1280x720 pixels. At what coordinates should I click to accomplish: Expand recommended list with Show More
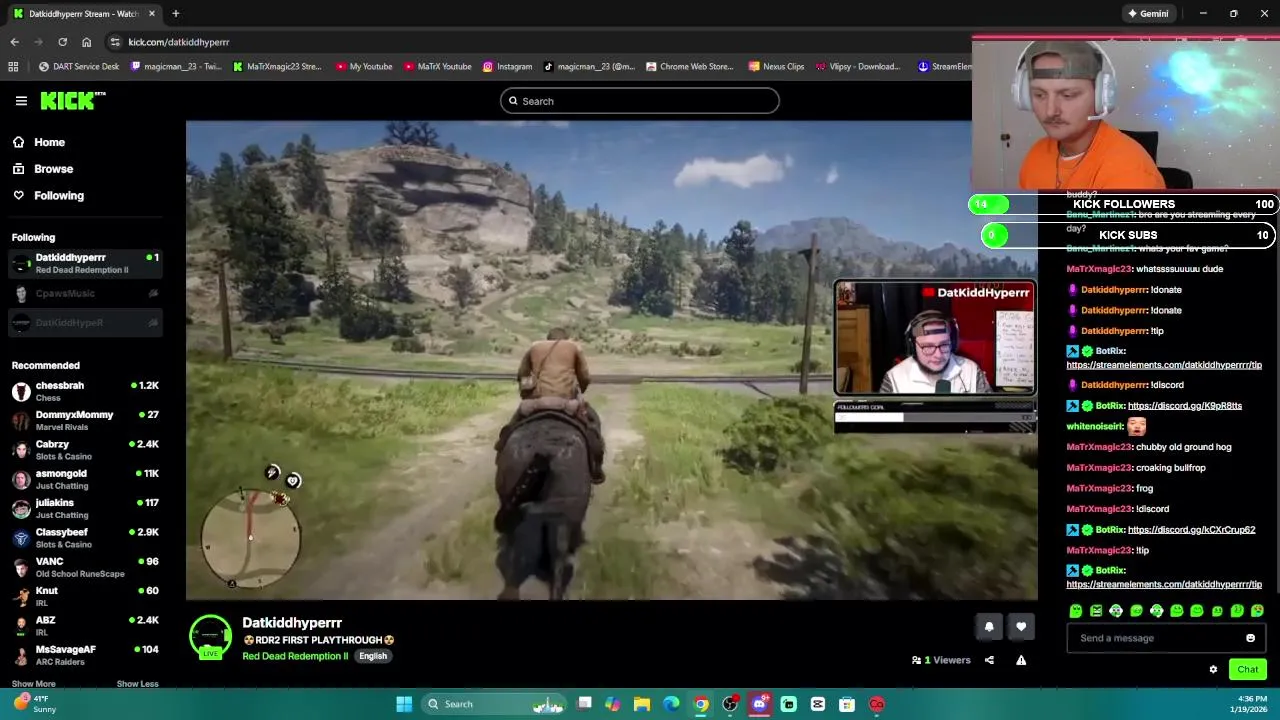point(33,684)
